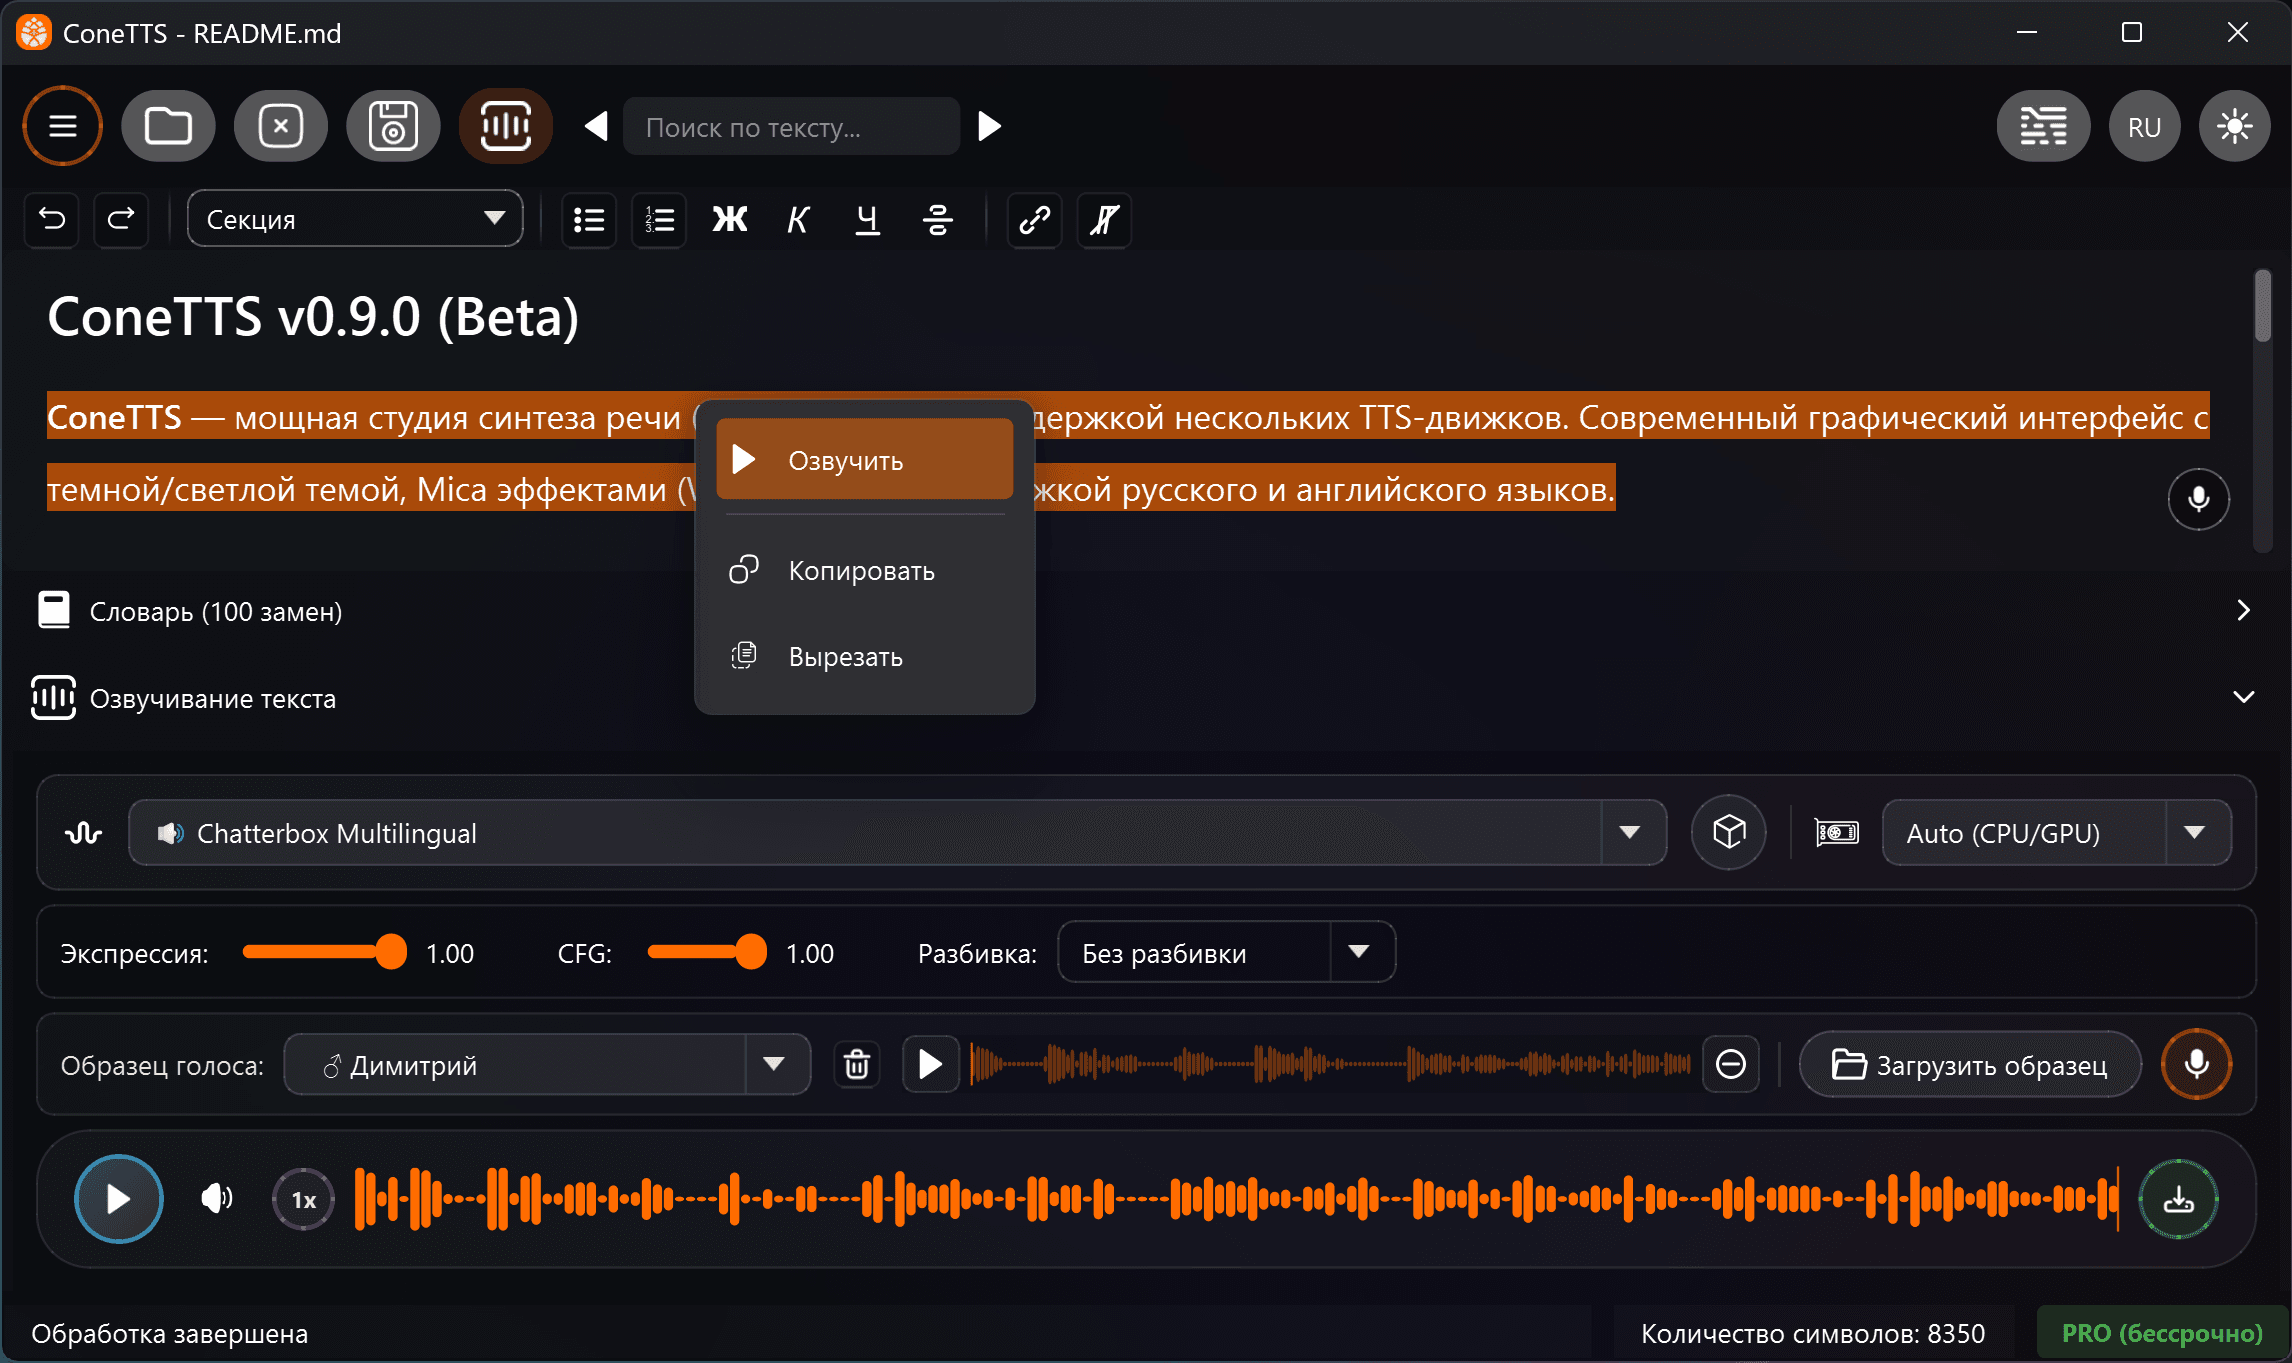Open a file with the folder icon
Screen dimensions: 2292x1363
tap(168, 126)
